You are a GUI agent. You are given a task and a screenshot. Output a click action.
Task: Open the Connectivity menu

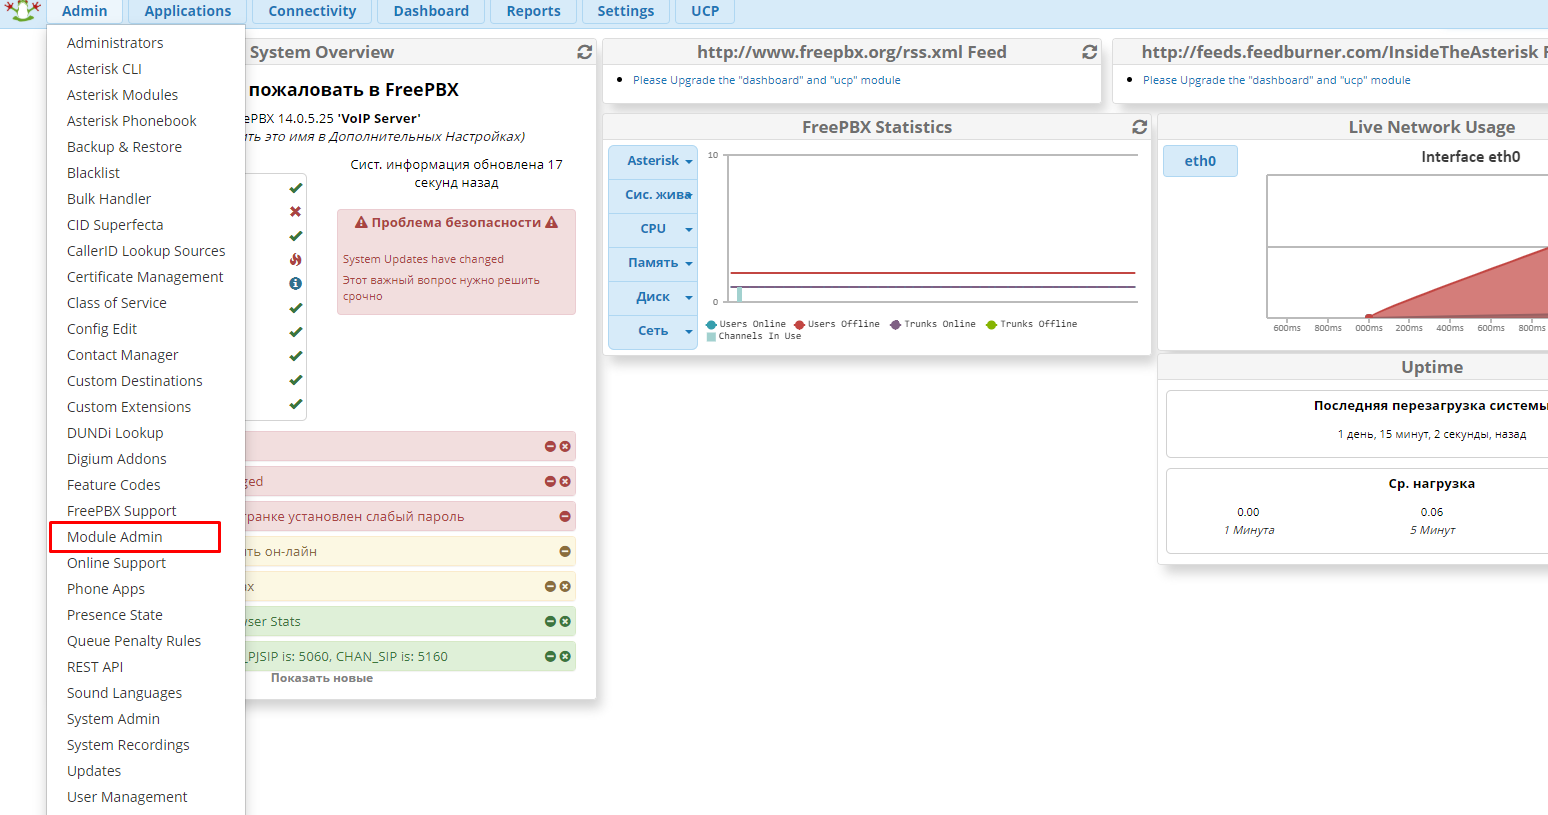point(312,11)
